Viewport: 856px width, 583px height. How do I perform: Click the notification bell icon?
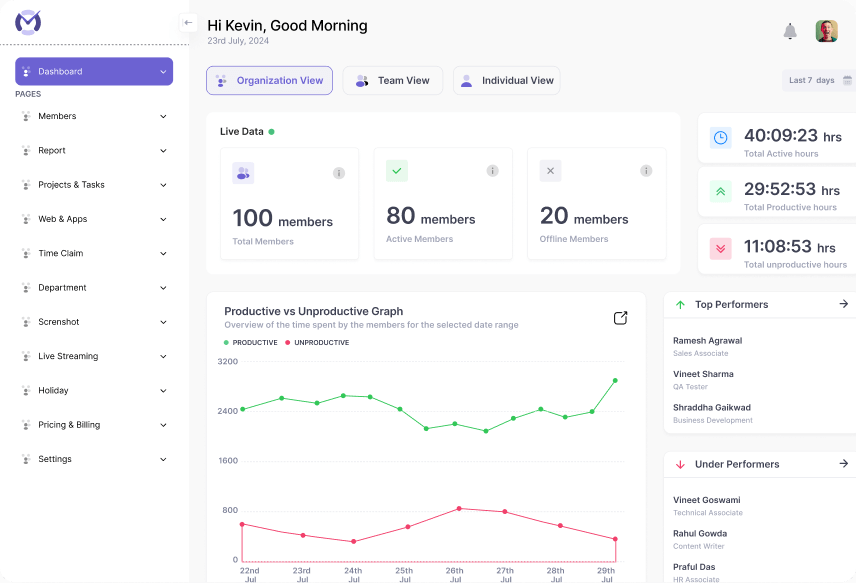[x=790, y=31]
